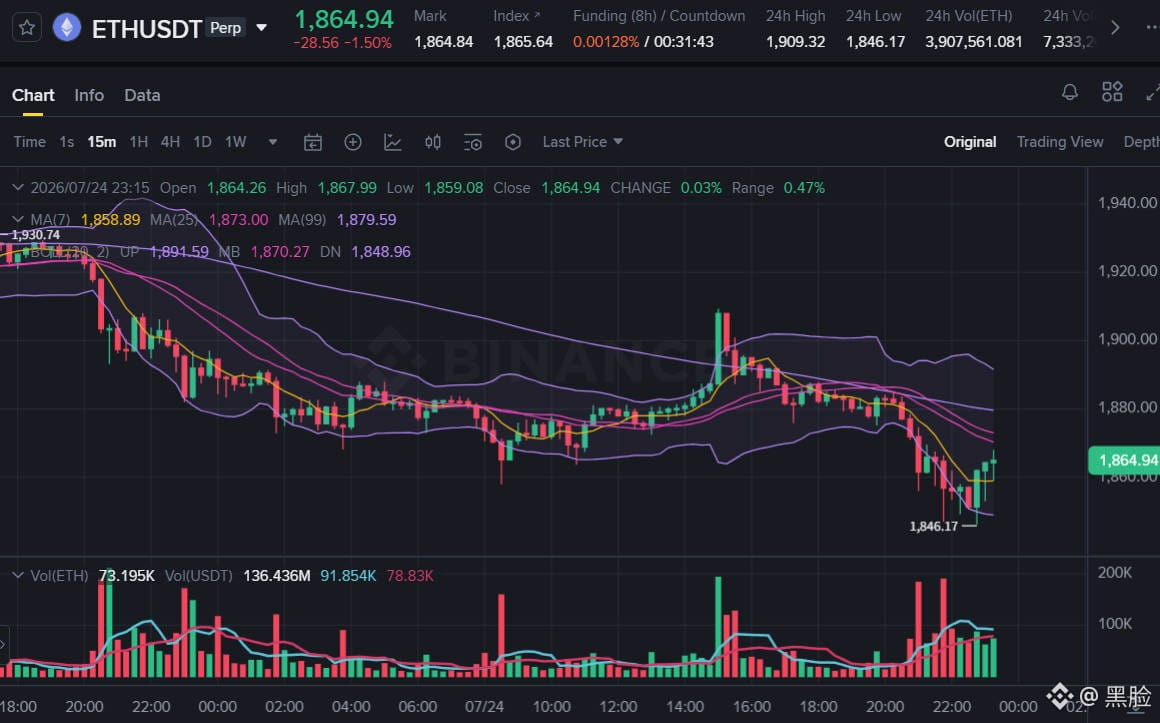Open price alert bell icon
1160x723 pixels.
coord(1070,92)
